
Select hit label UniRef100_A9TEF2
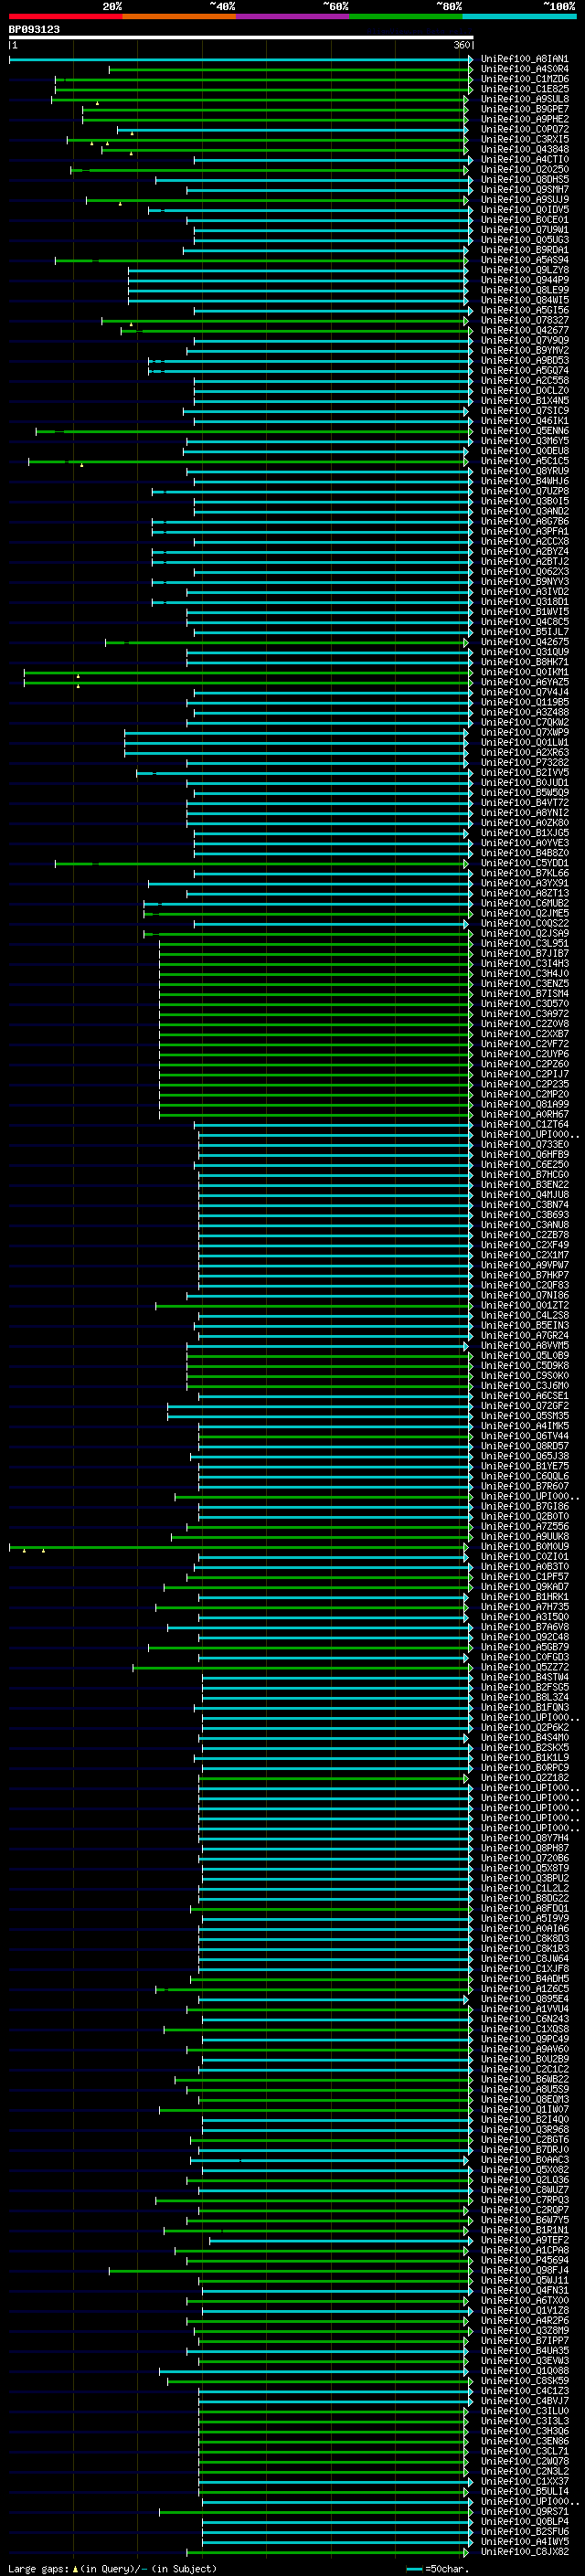click(524, 2240)
